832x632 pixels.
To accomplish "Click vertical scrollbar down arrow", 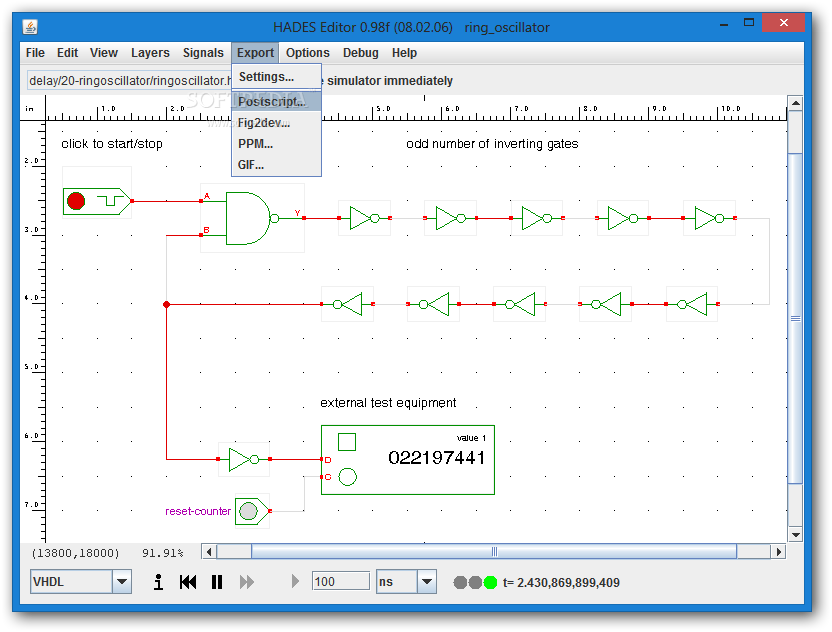I will pyautogui.click(x=795, y=535).
